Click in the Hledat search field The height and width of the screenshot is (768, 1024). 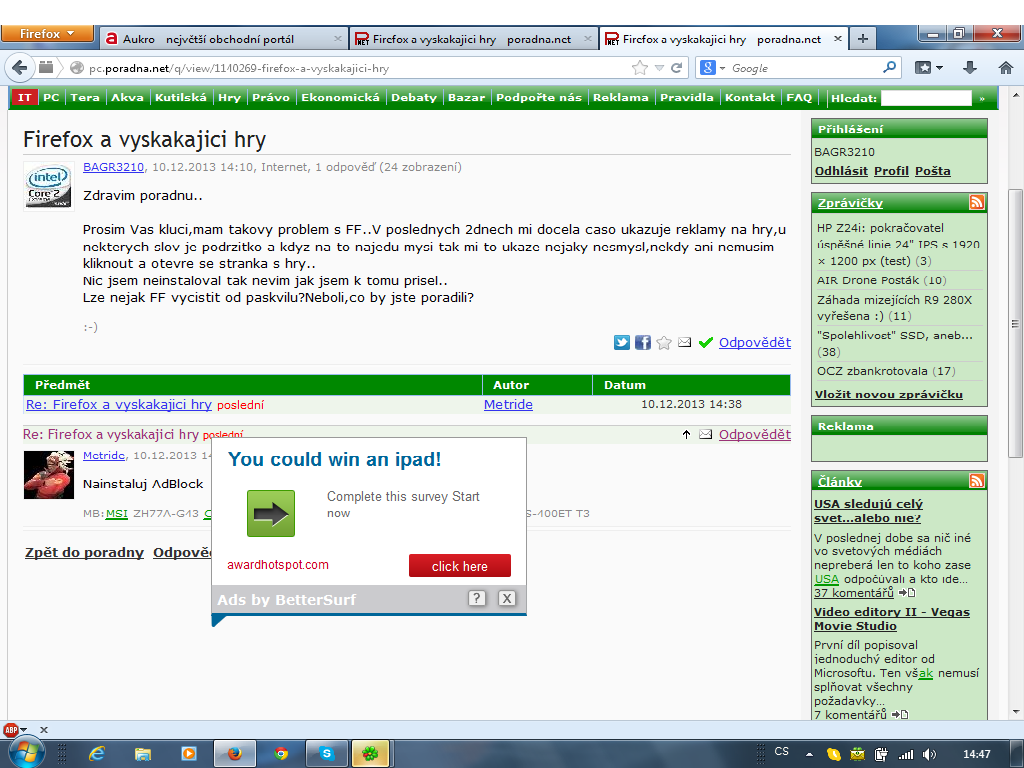(x=926, y=98)
